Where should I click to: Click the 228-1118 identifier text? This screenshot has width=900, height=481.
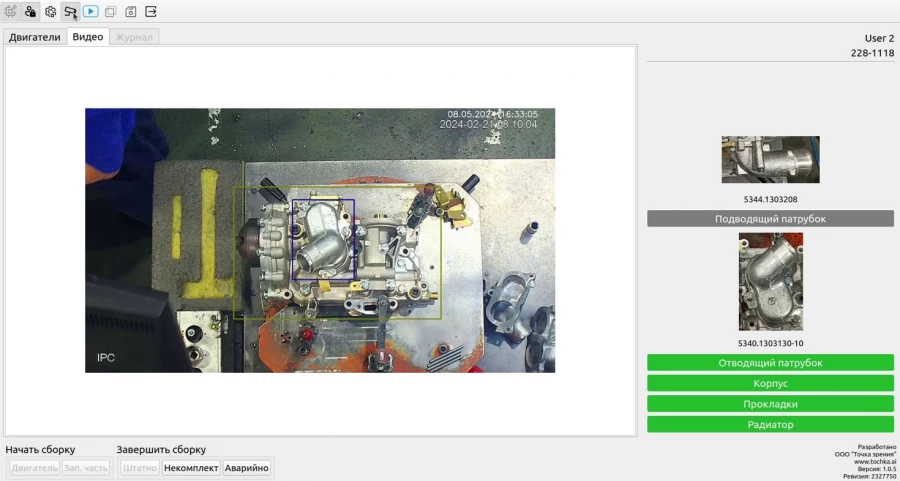coord(872,53)
